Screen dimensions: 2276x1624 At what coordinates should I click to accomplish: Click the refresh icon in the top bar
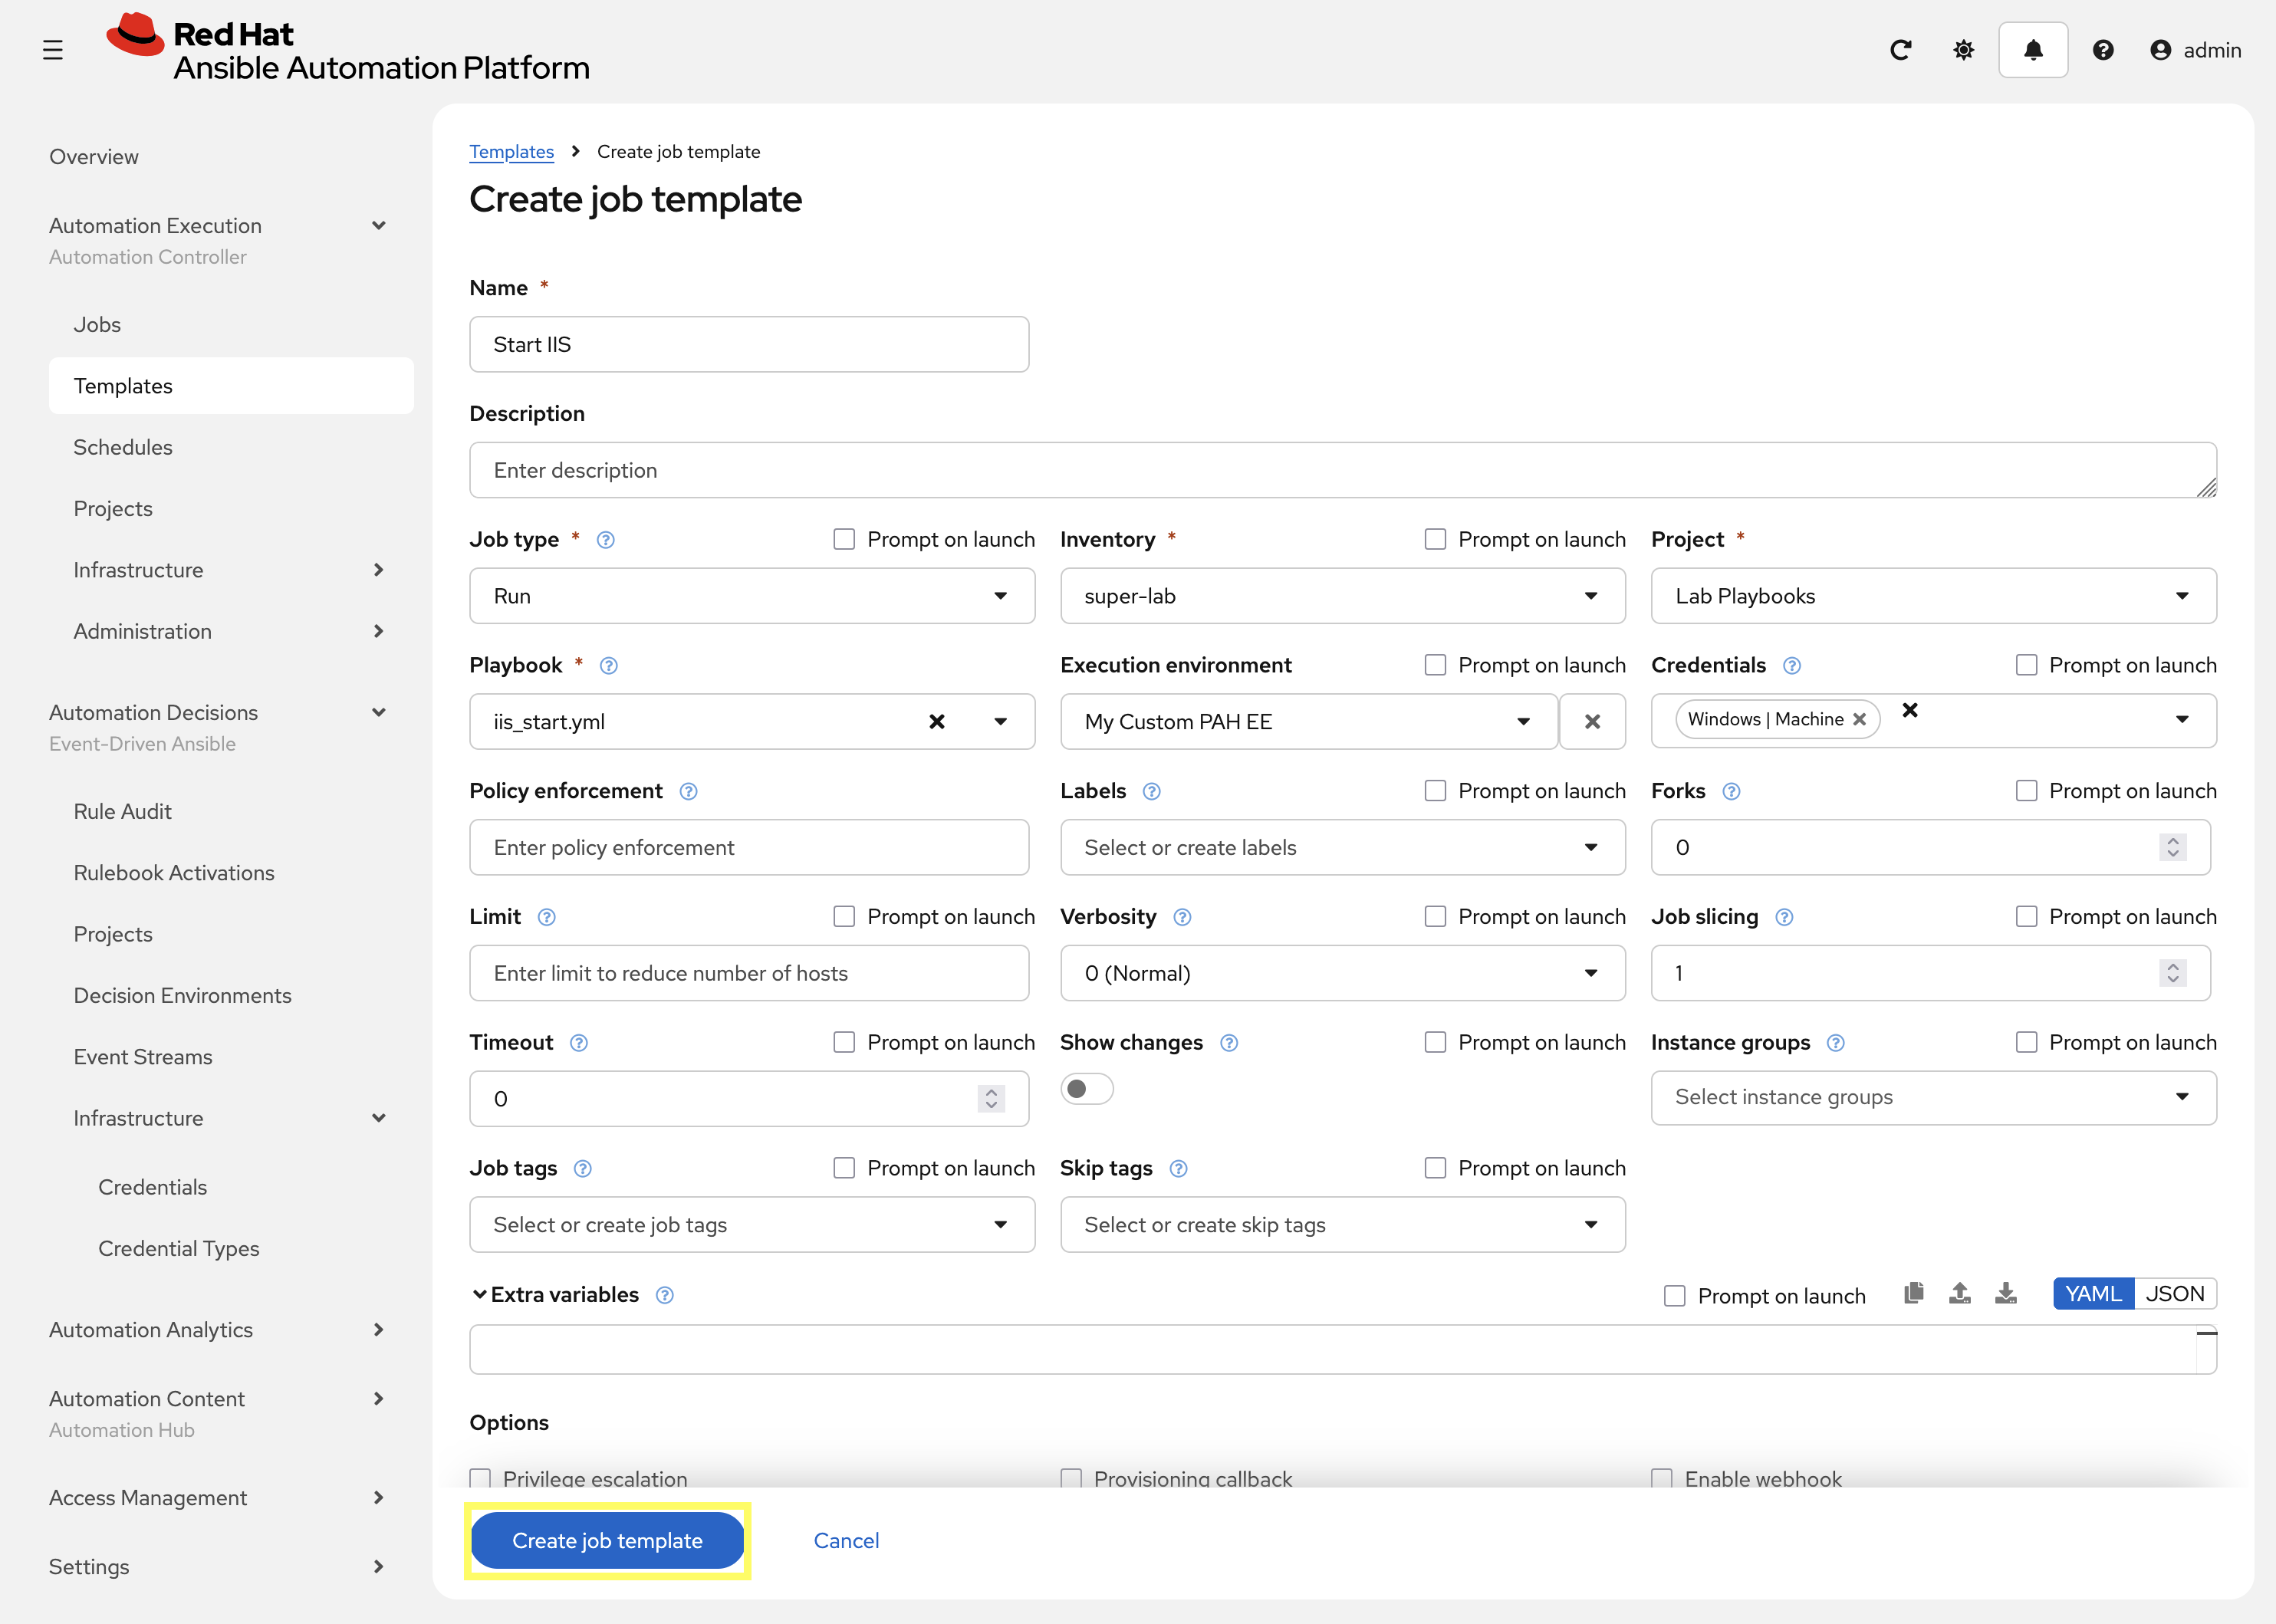pos(1901,49)
